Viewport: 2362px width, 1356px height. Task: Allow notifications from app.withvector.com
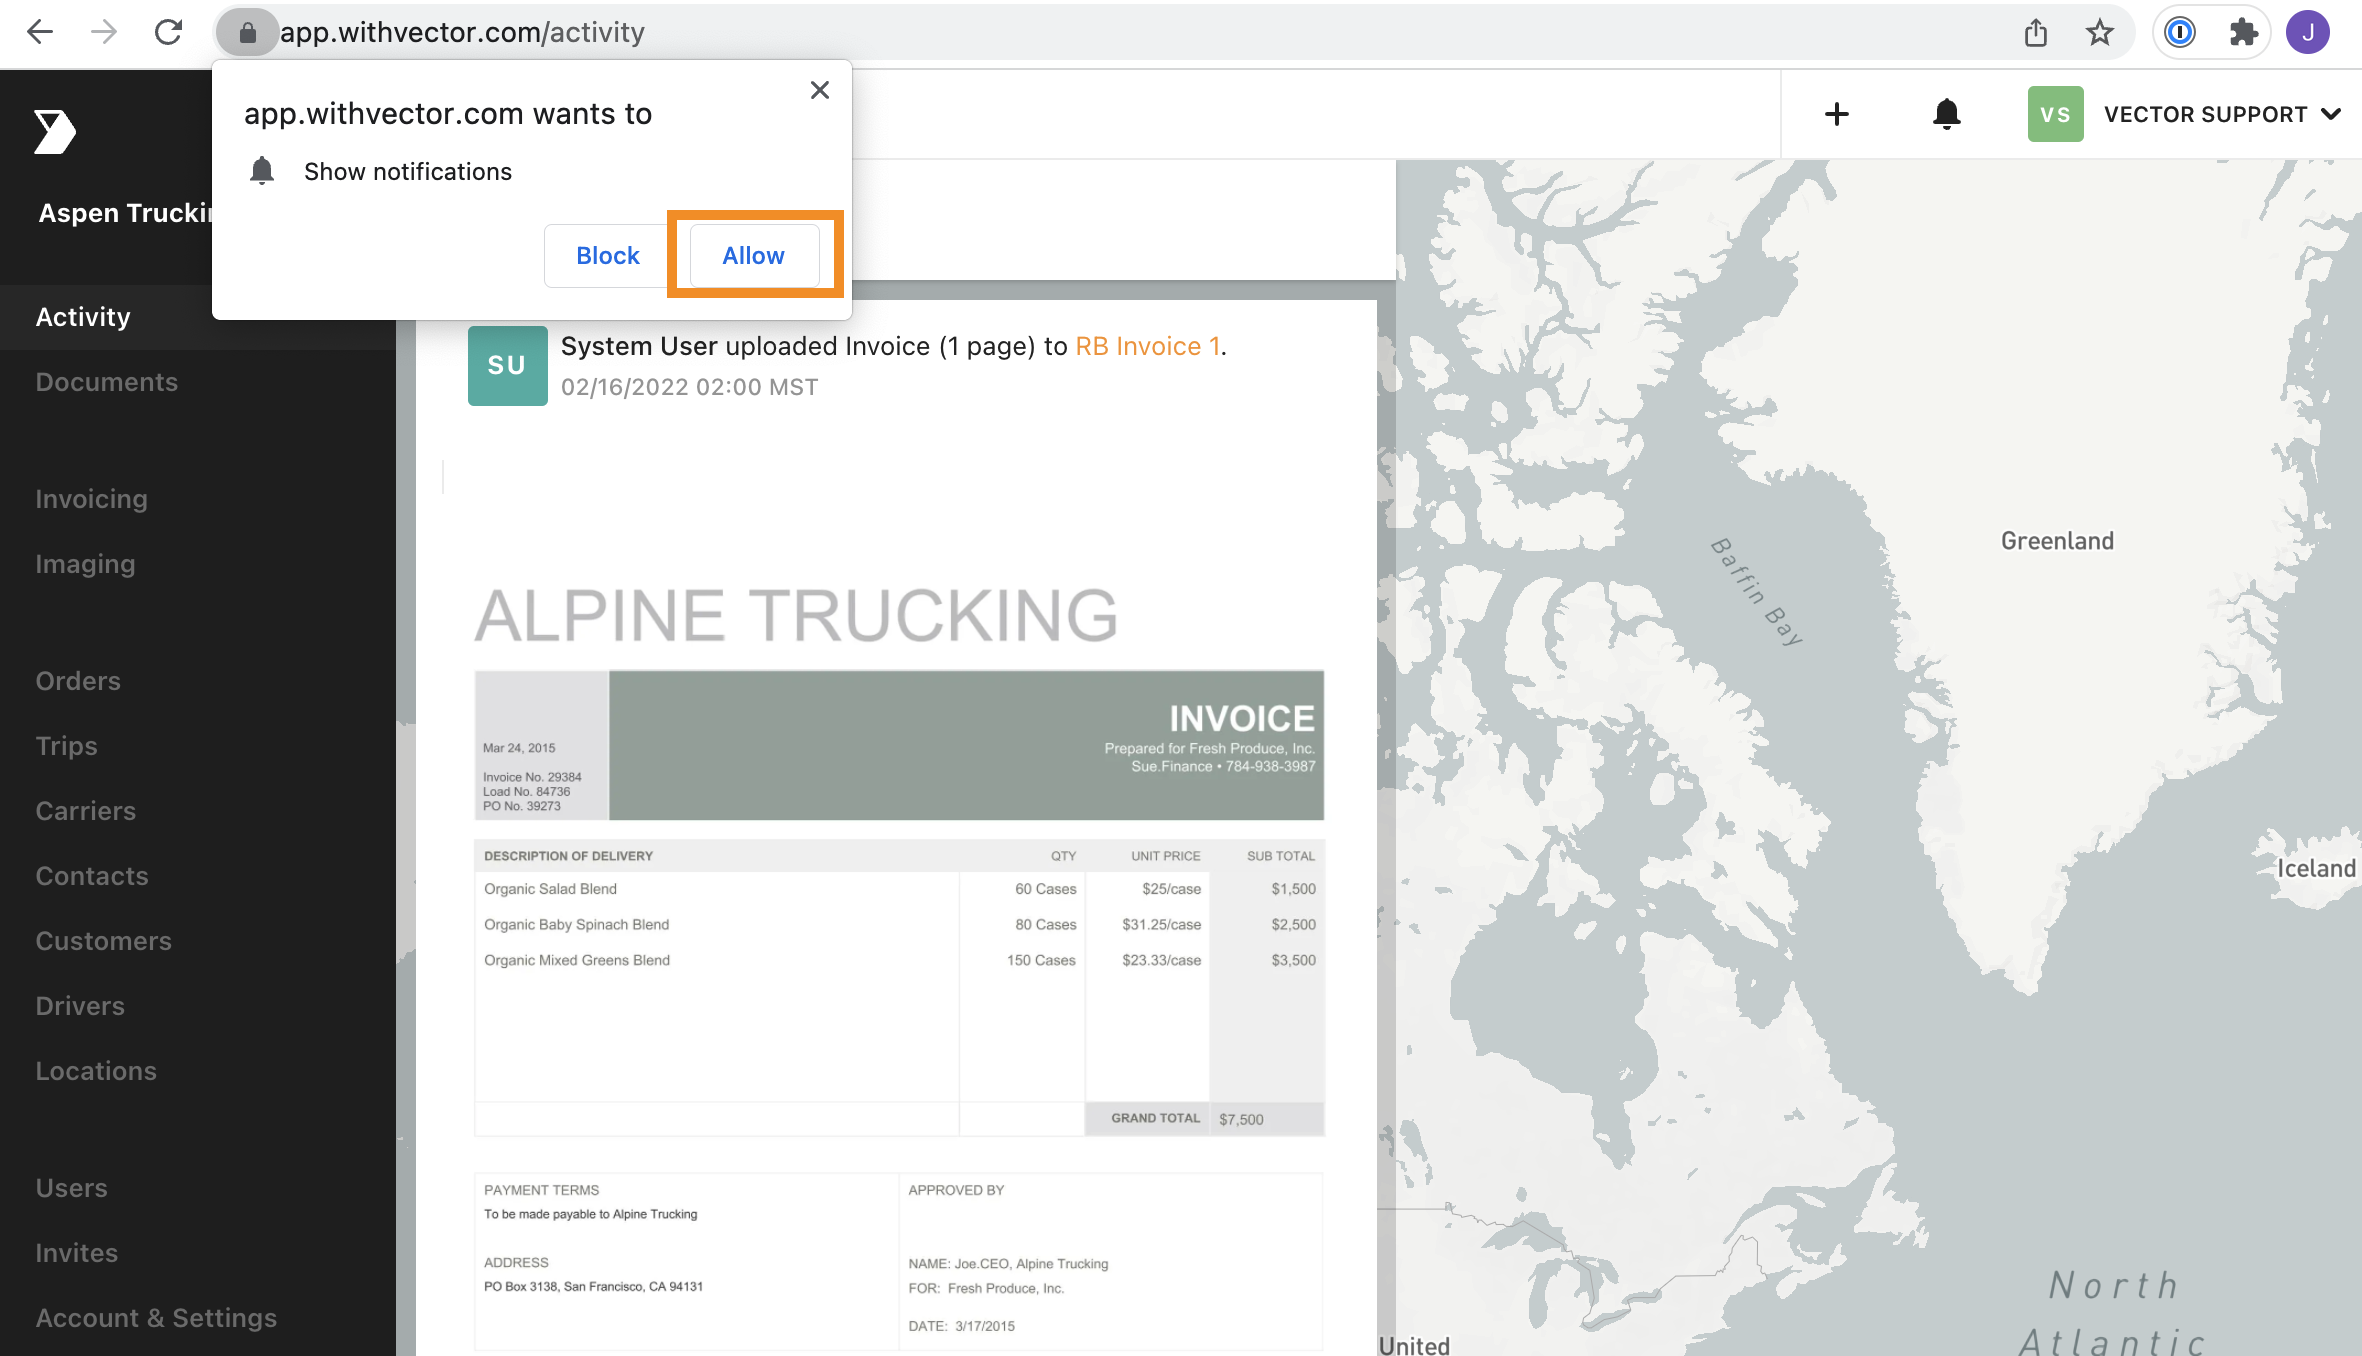coord(754,256)
